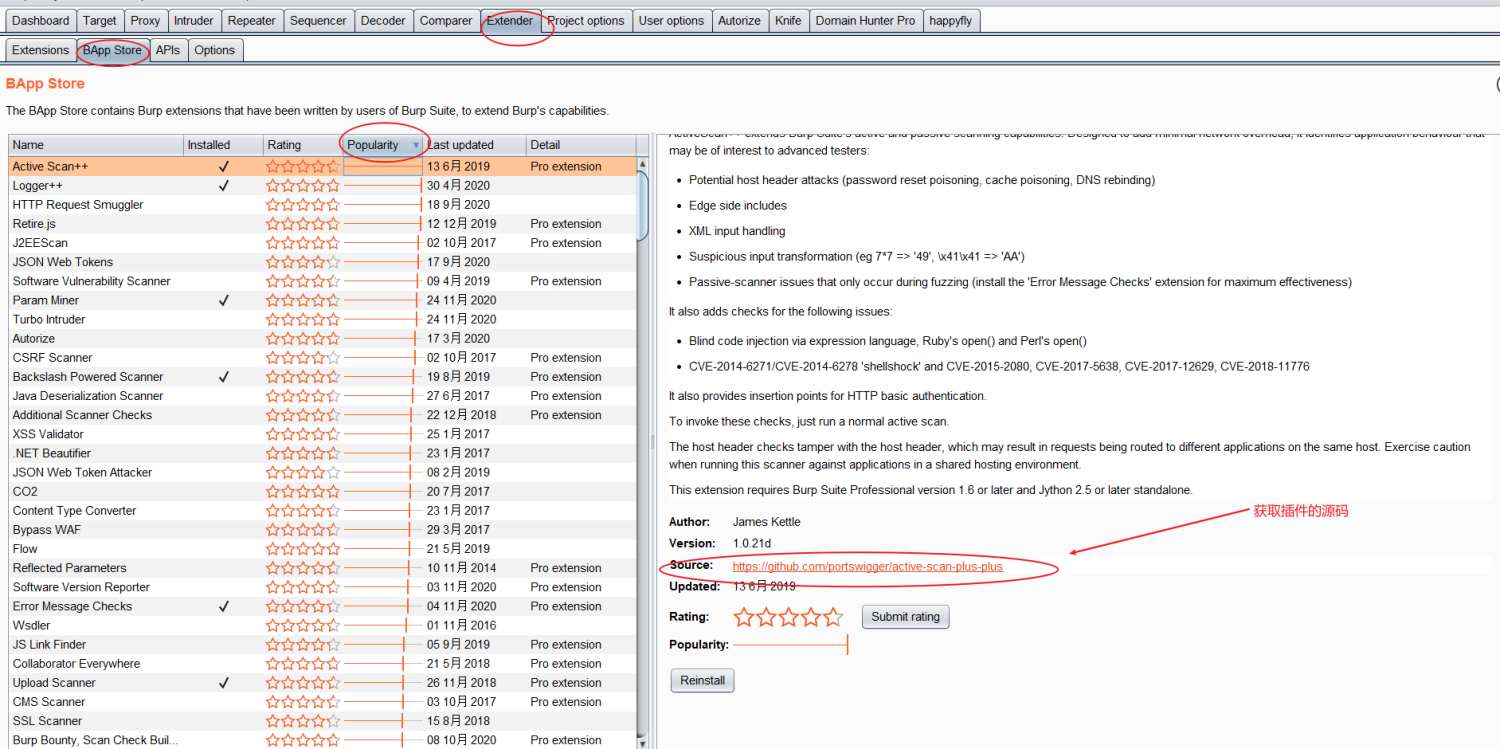Select Error Message Checks row
The height and width of the screenshot is (749, 1500).
[x=322, y=606]
